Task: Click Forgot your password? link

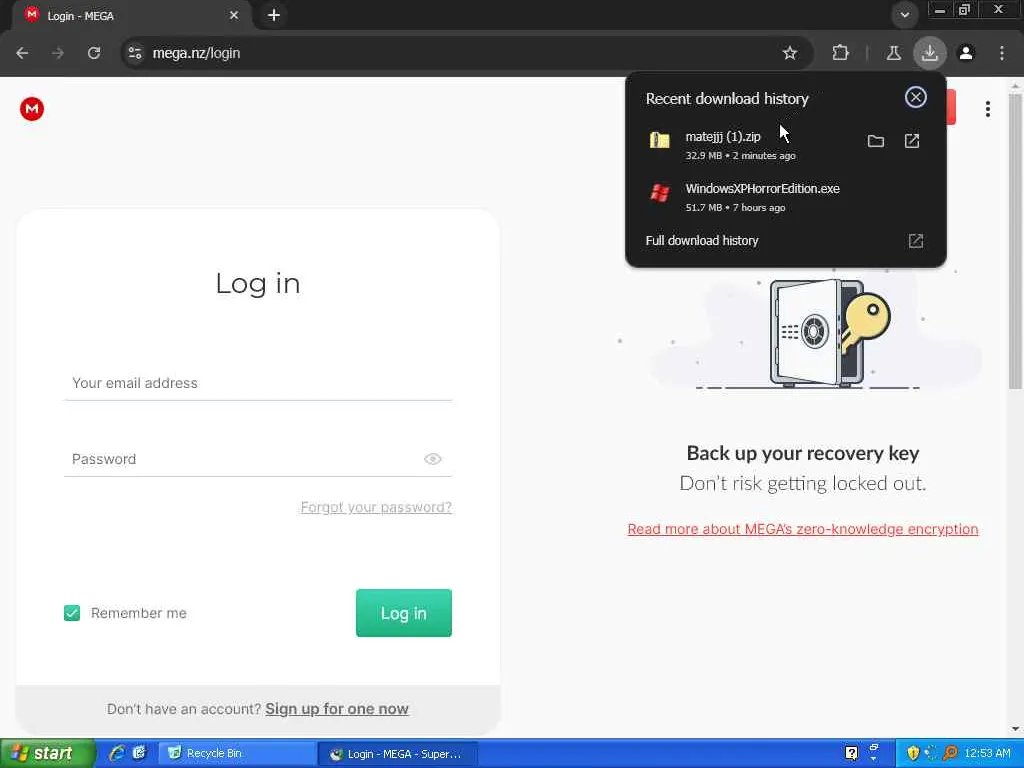Action: tap(376, 507)
